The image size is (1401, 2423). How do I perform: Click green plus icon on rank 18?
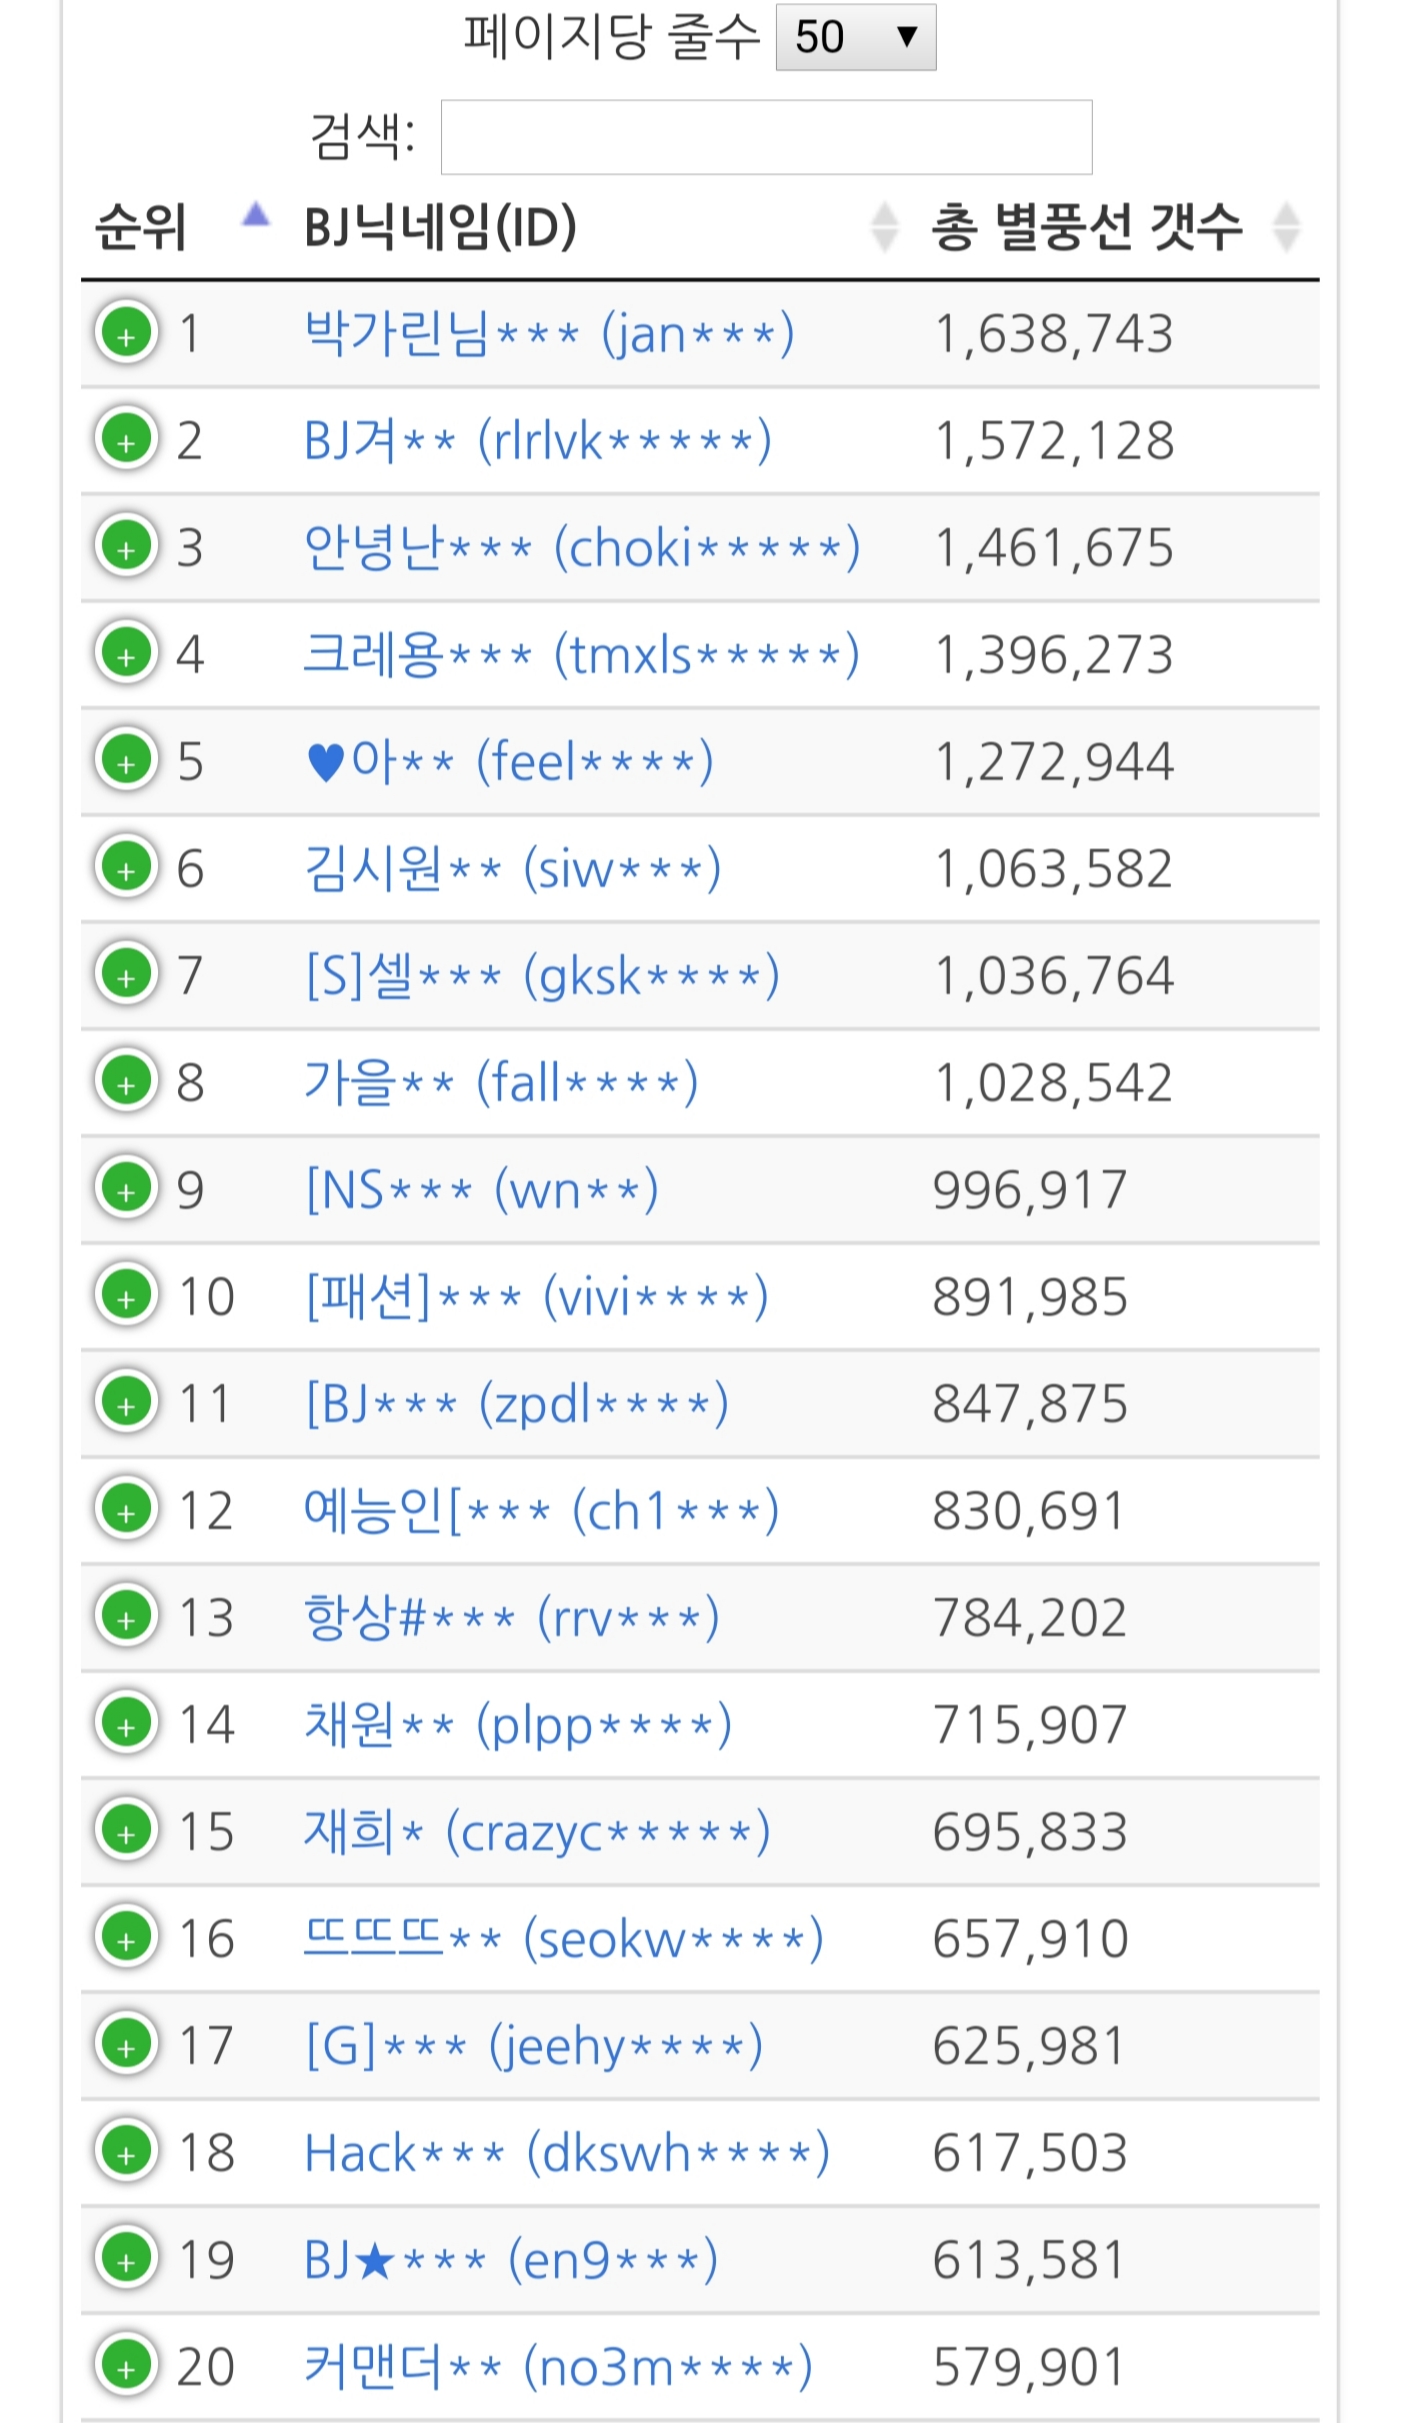pos(127,2151)
